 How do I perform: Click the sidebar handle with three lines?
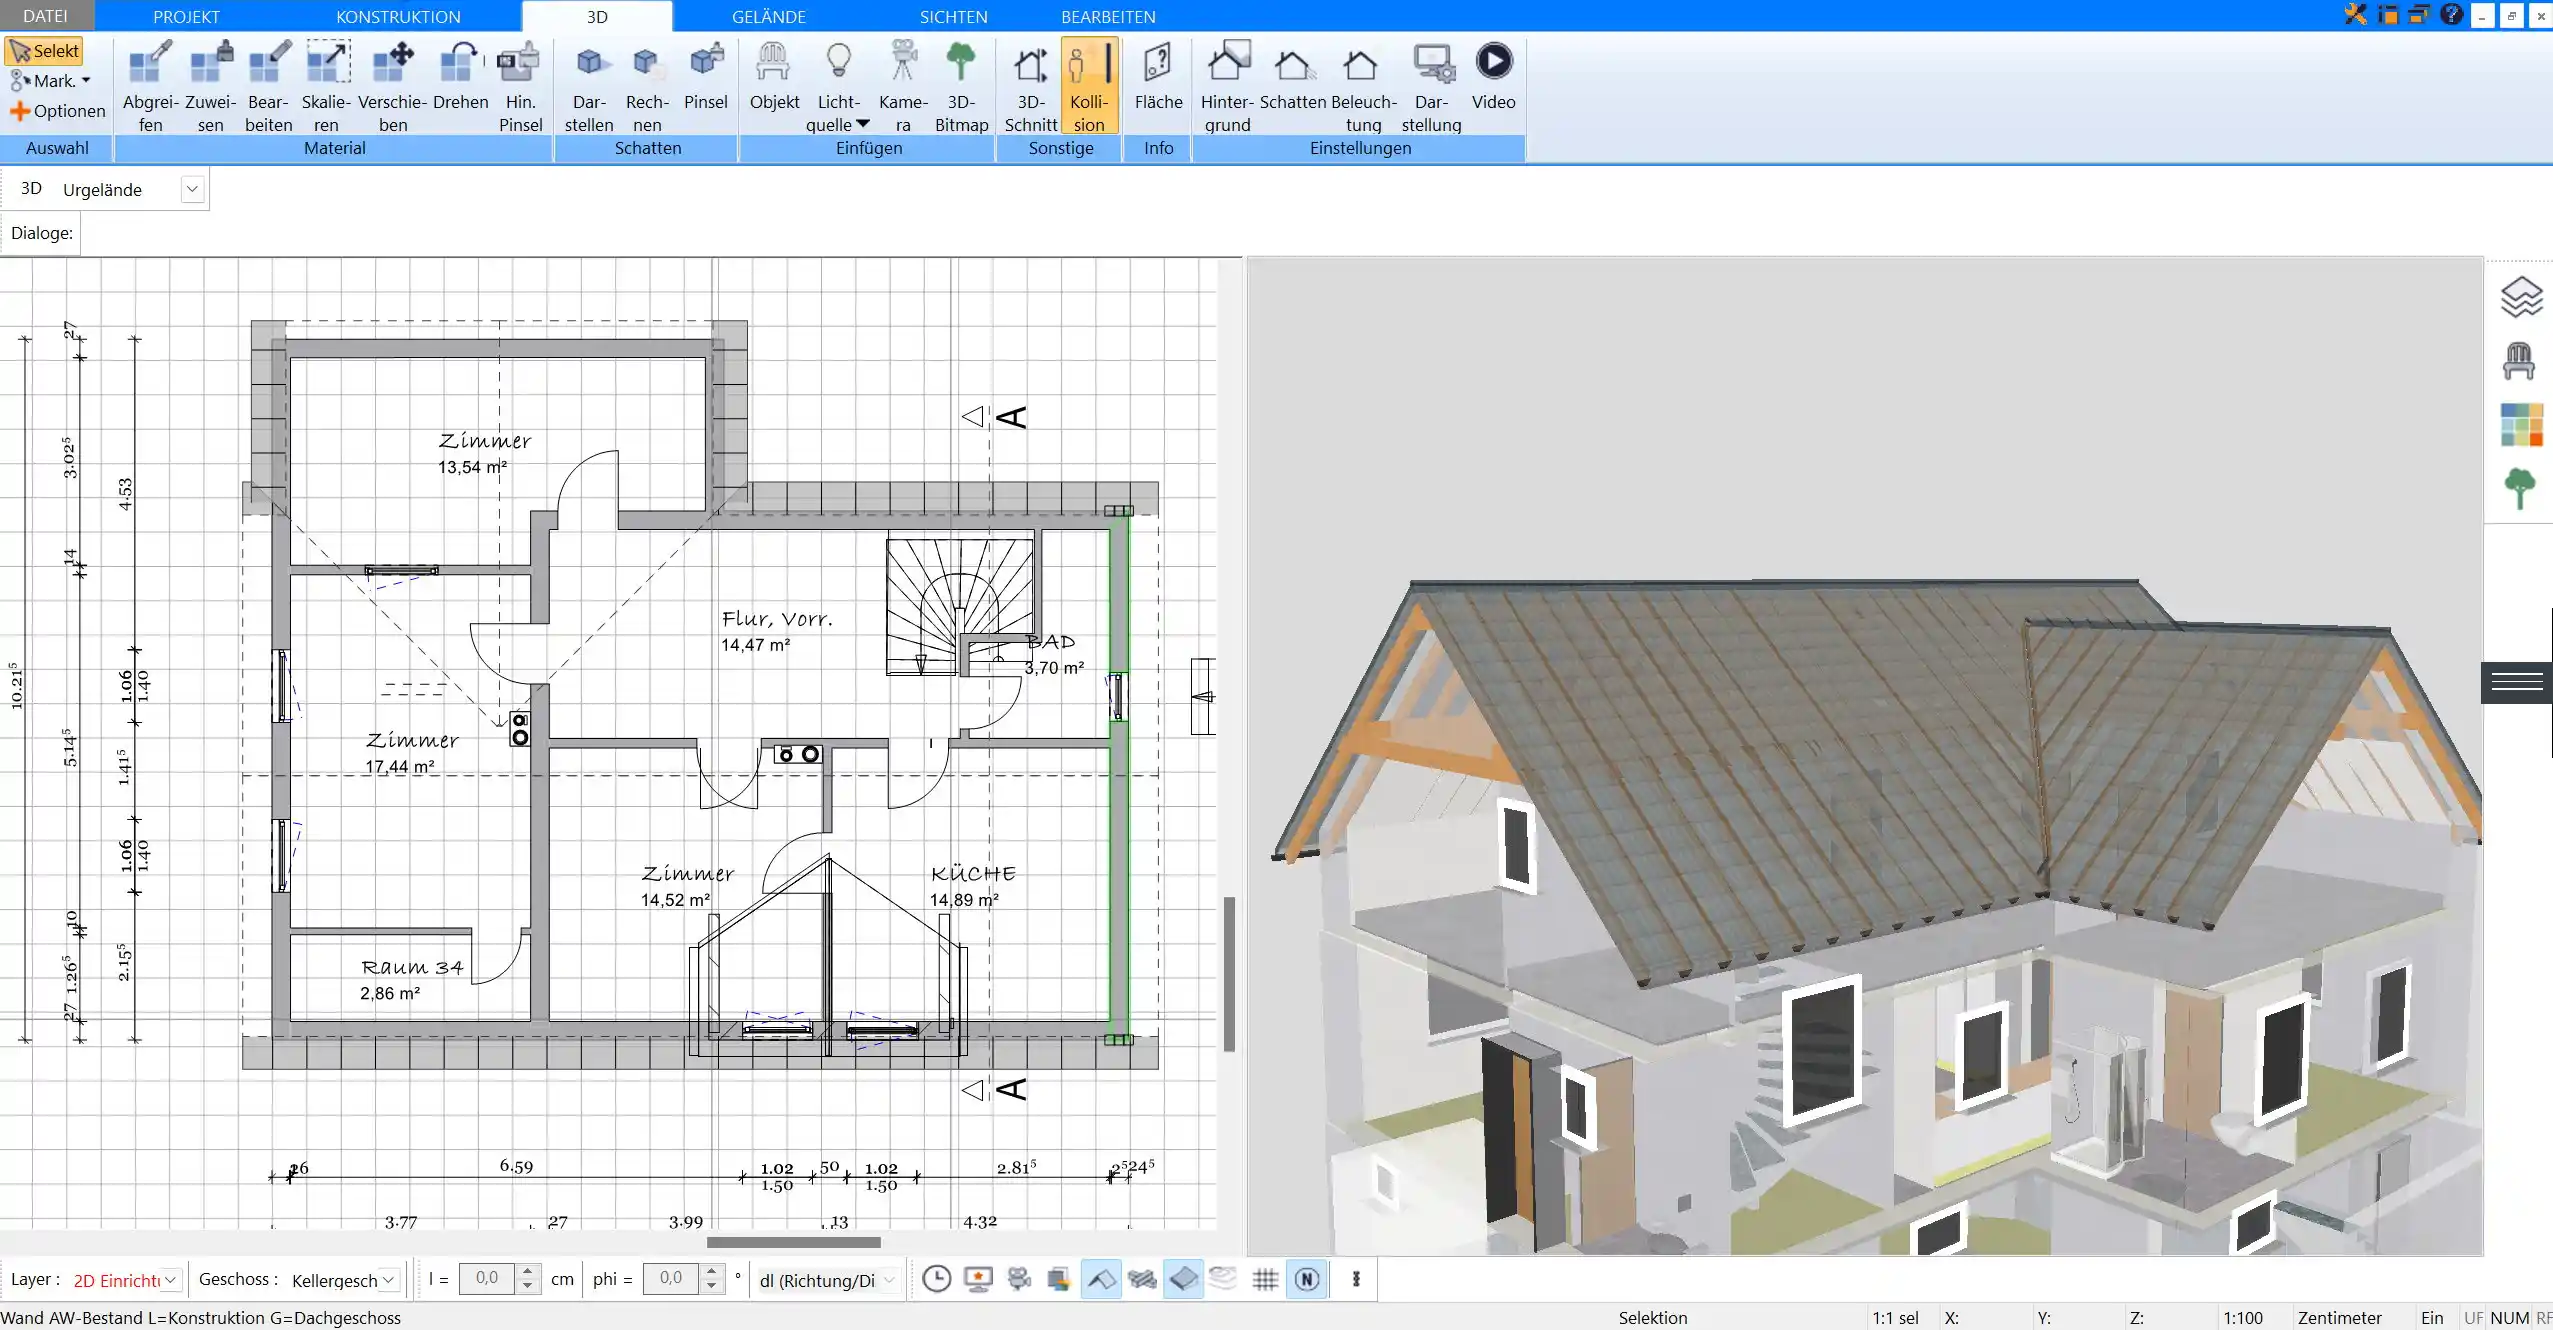click(x=2517, y=682)
